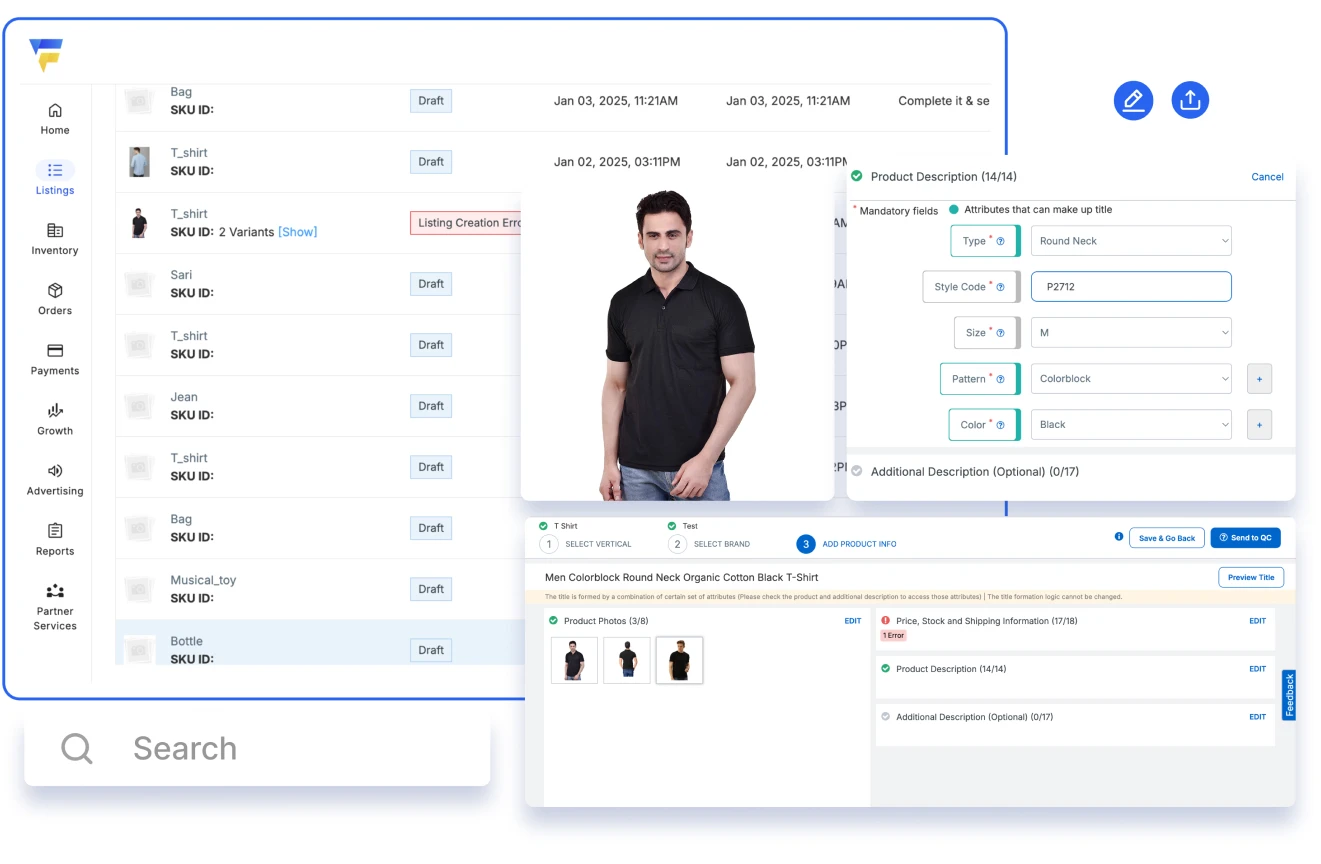Open the Reports clipboard icon
Viewport: 1321px width, 864px height.
coord(55,531)
